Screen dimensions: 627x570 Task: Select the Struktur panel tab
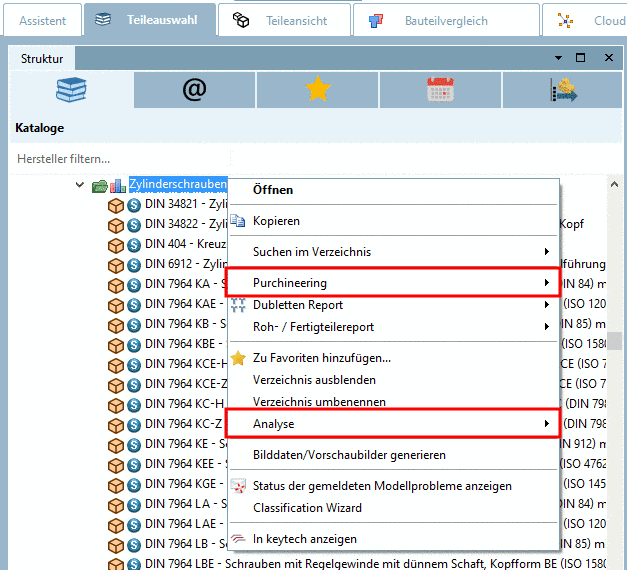coord(42,59)
